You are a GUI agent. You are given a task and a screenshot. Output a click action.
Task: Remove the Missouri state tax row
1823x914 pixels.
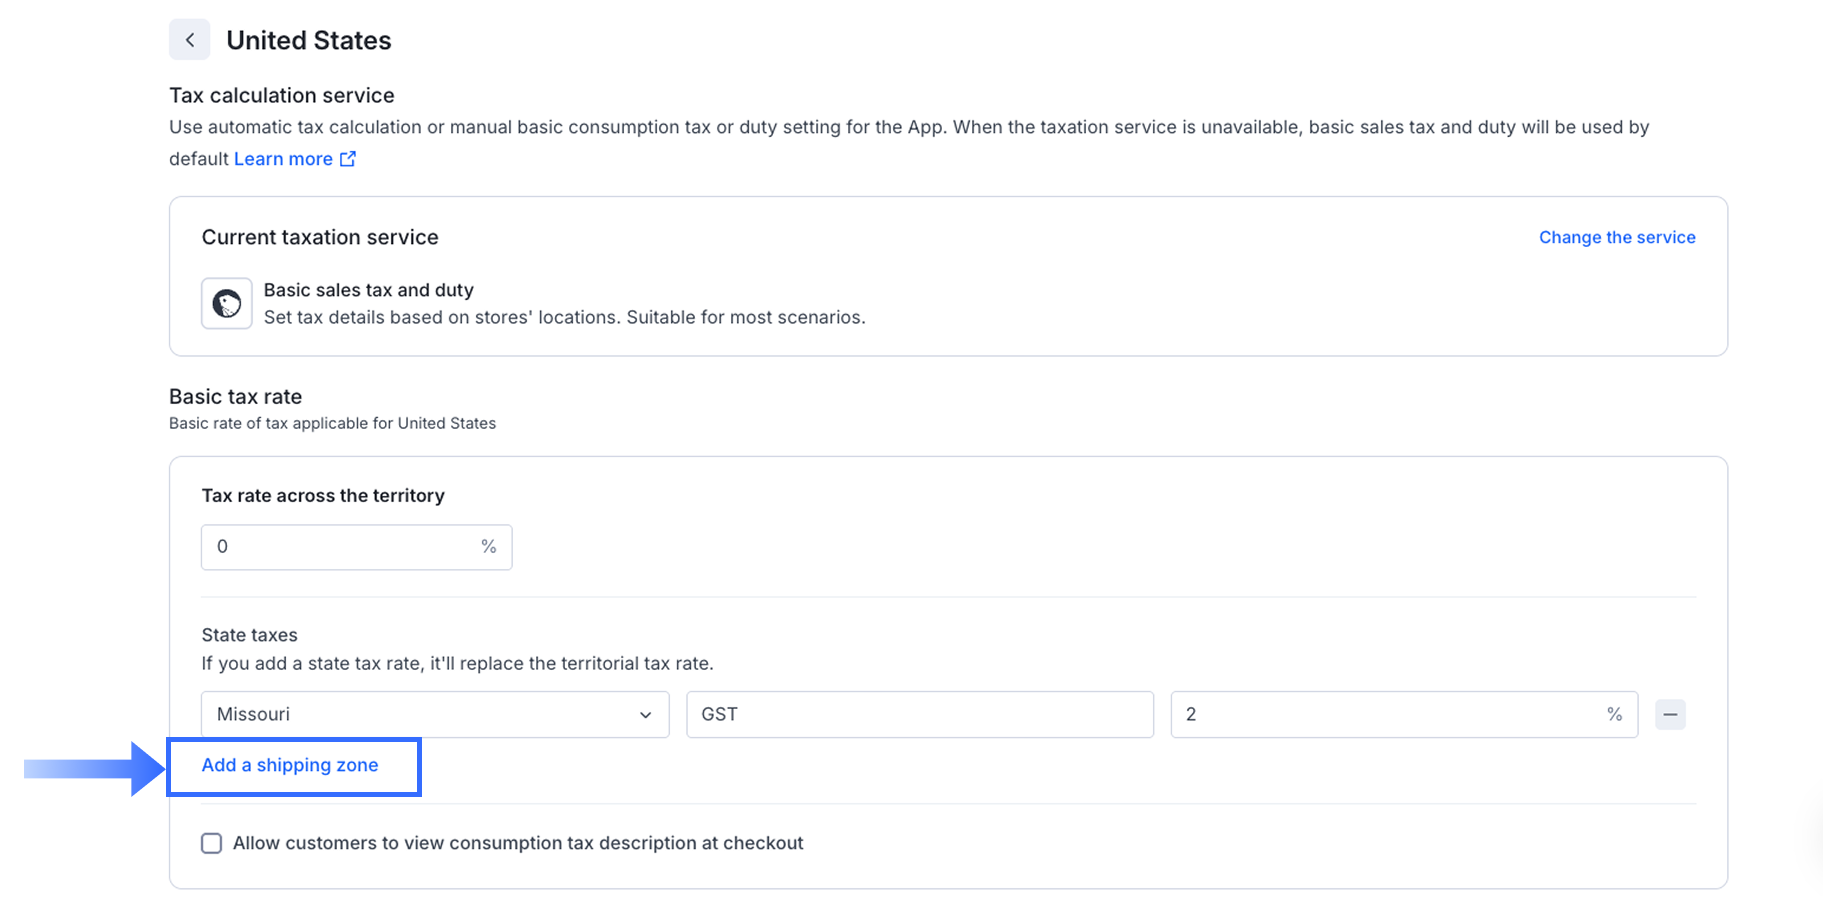[1670, 714]
